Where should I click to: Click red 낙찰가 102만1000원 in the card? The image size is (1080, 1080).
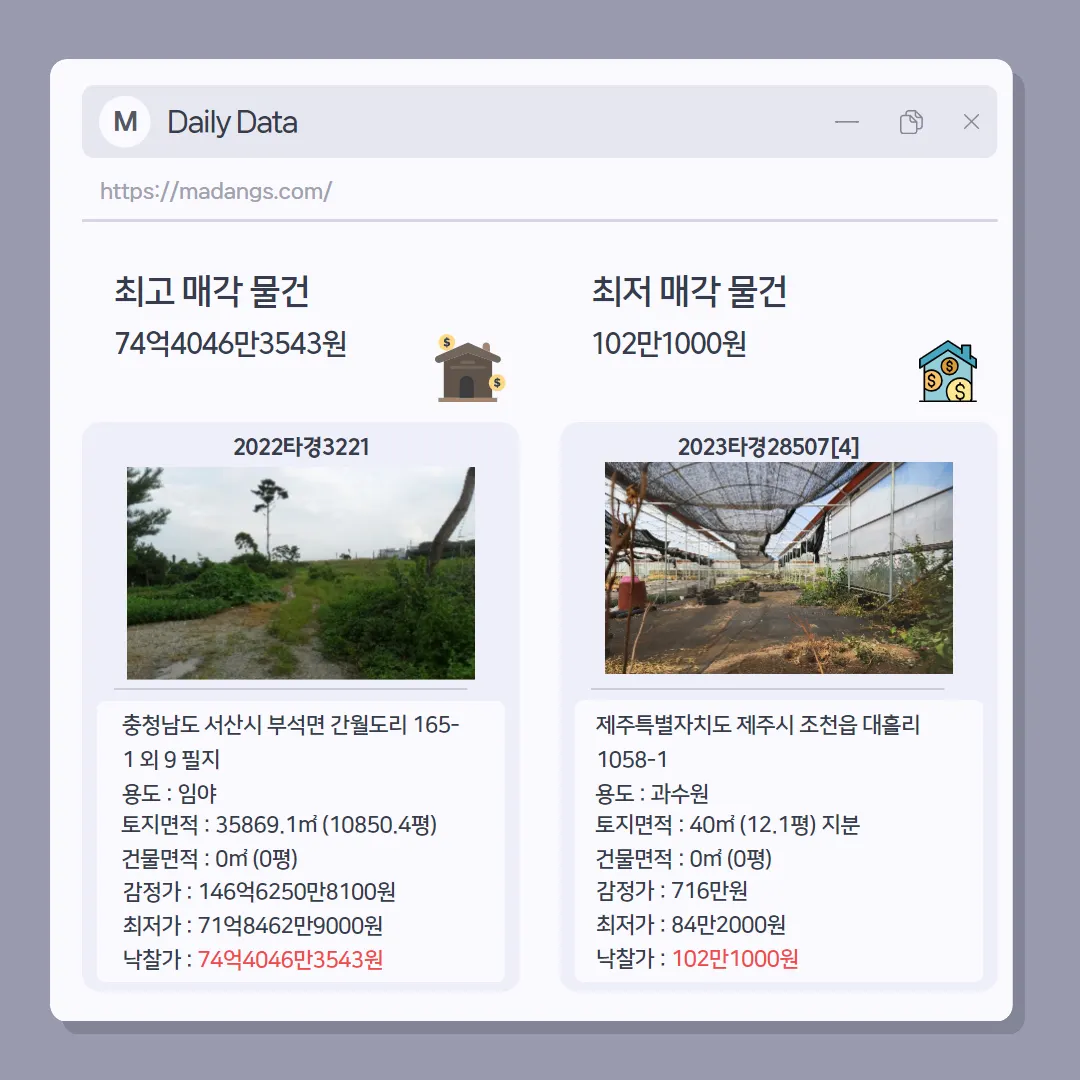click(735, 959)
